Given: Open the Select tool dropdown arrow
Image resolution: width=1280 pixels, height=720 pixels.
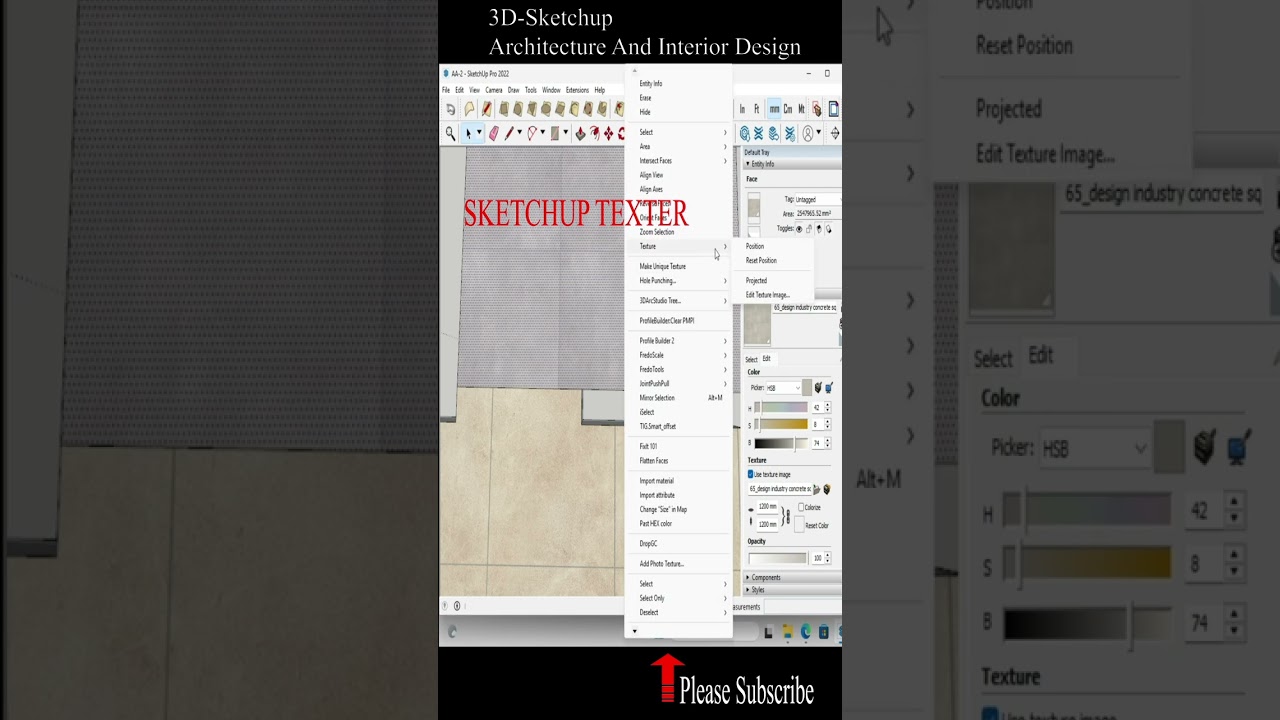Looking at the screenshot, I should 479,132.
